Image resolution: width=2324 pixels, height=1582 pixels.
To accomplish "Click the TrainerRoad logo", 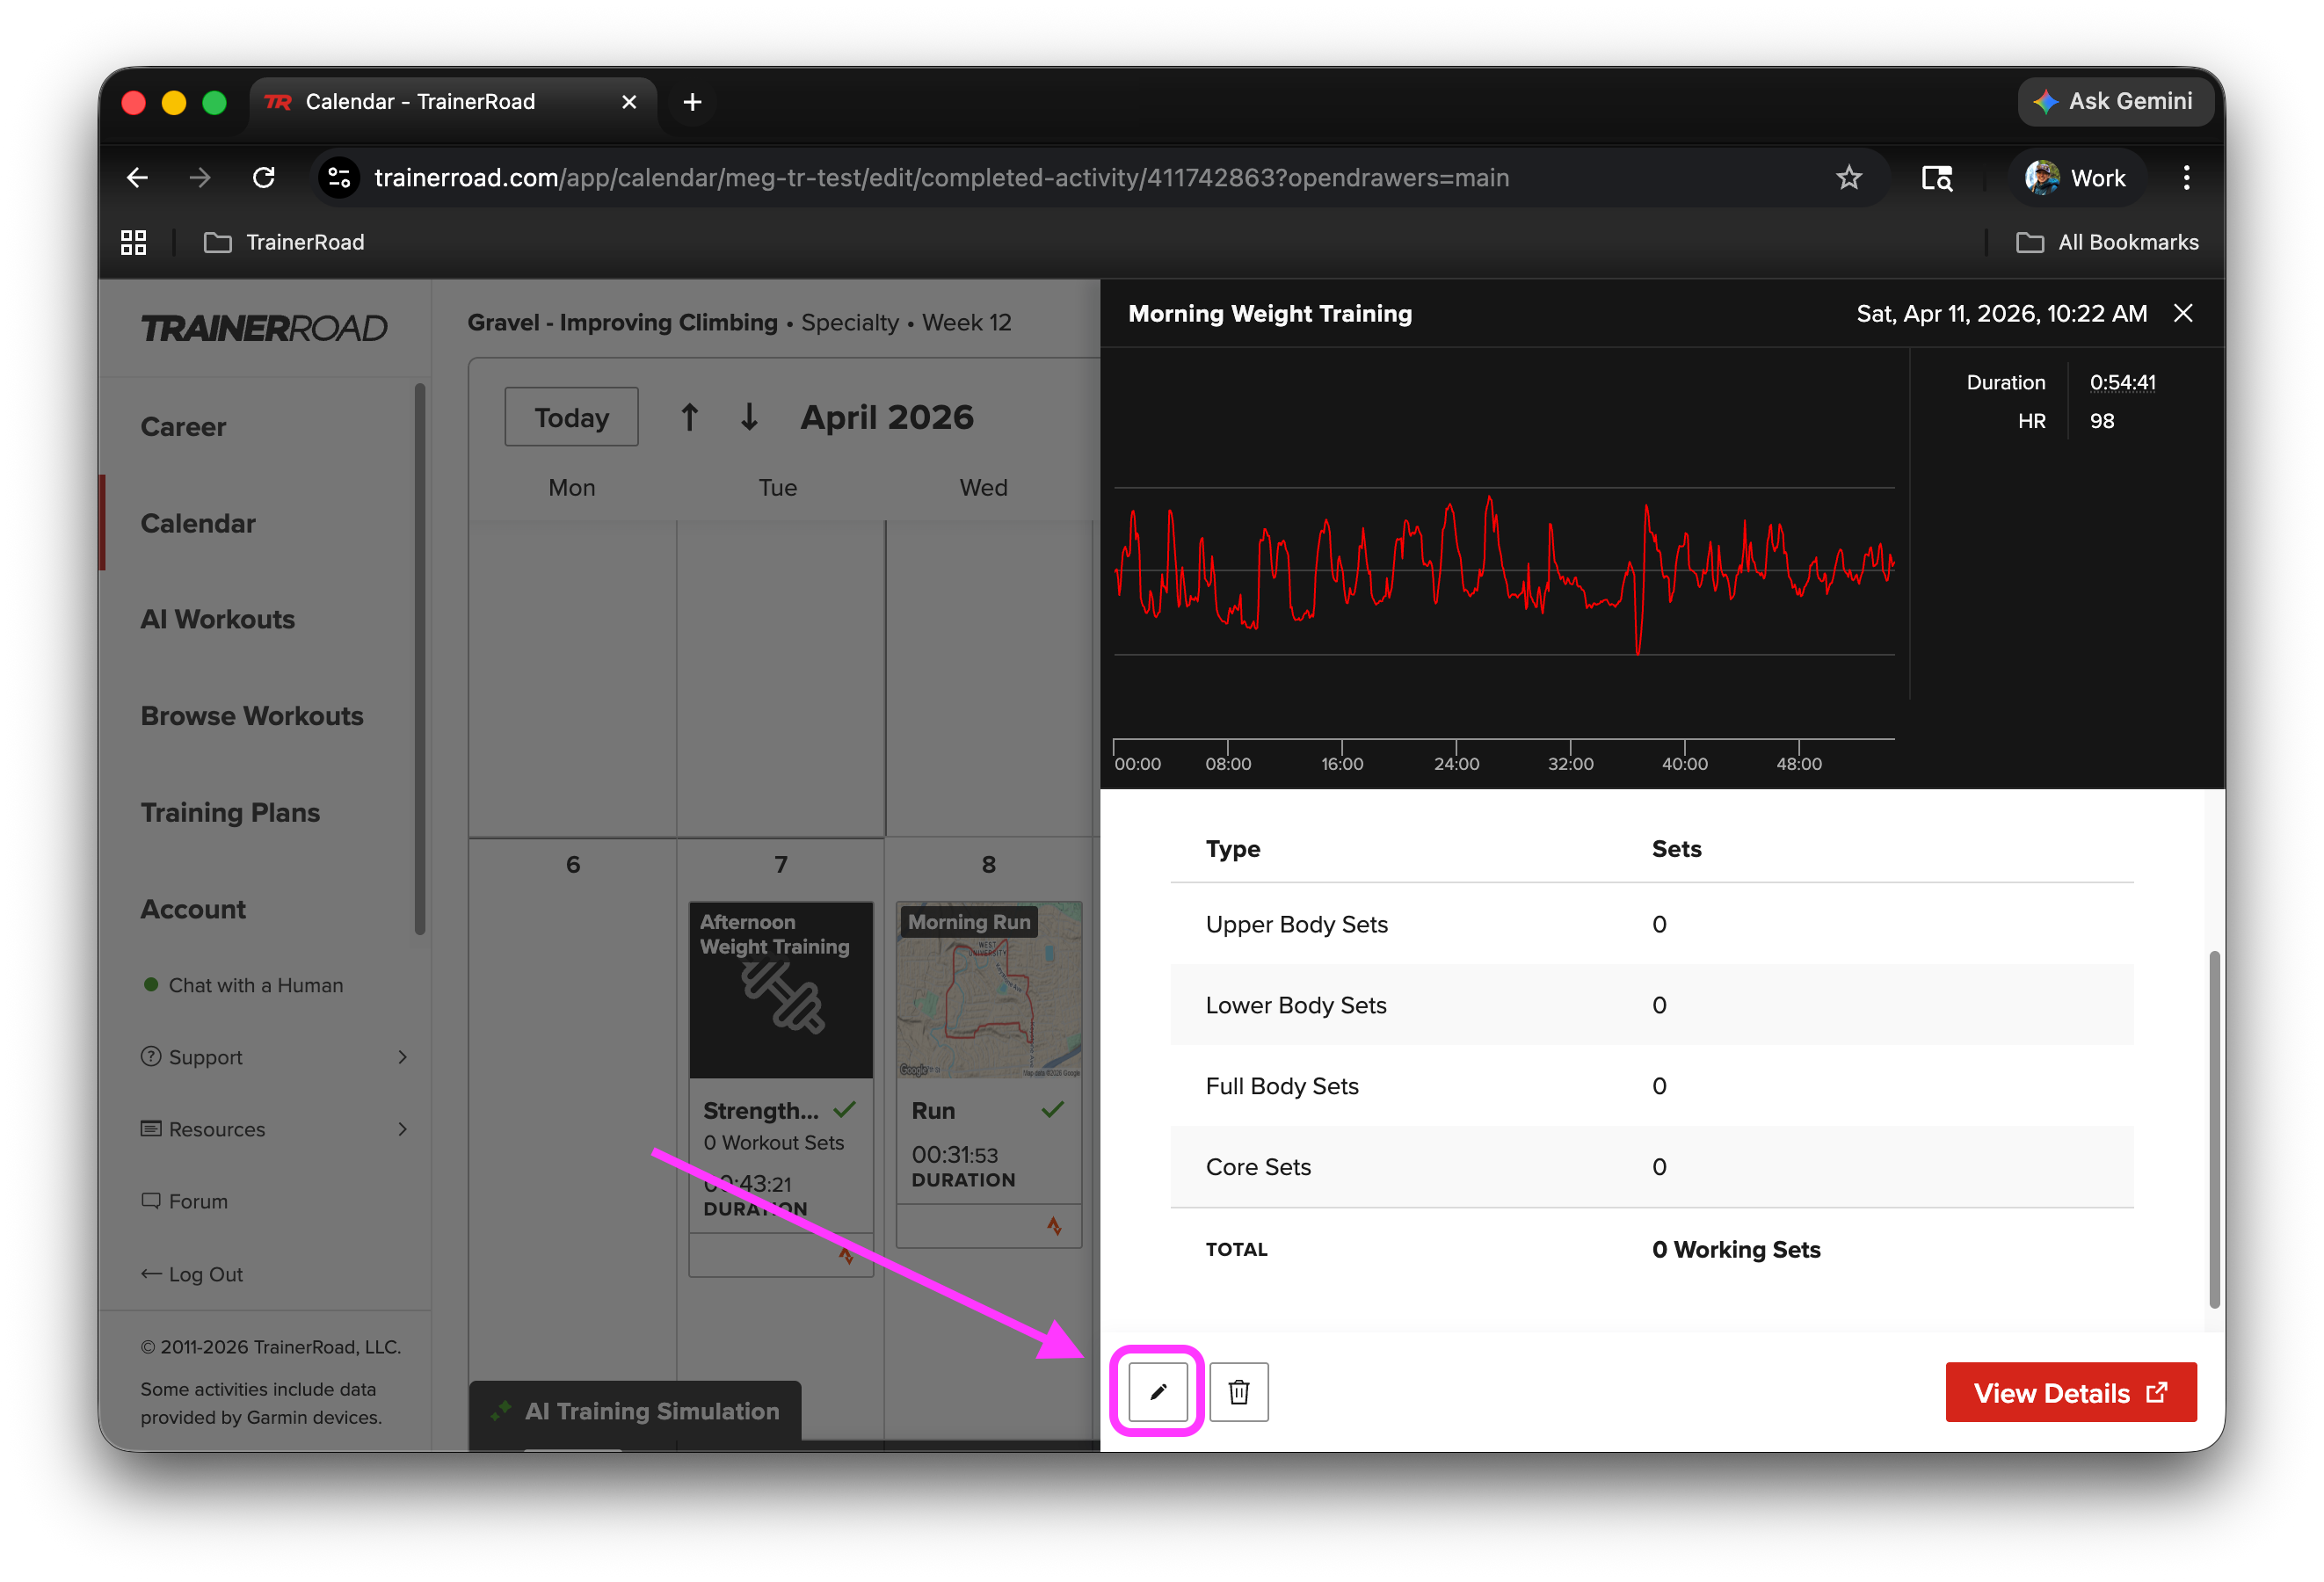I will (263, 327).
